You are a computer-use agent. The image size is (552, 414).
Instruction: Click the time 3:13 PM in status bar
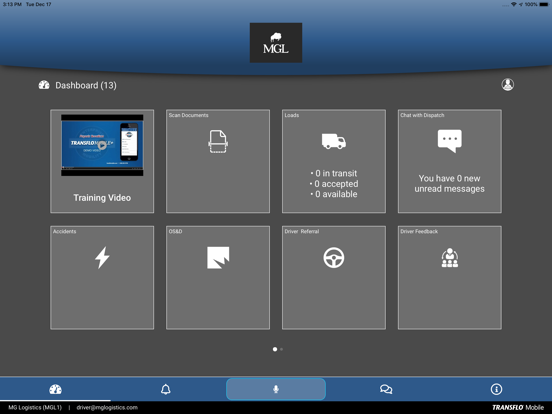coord(12,4)
